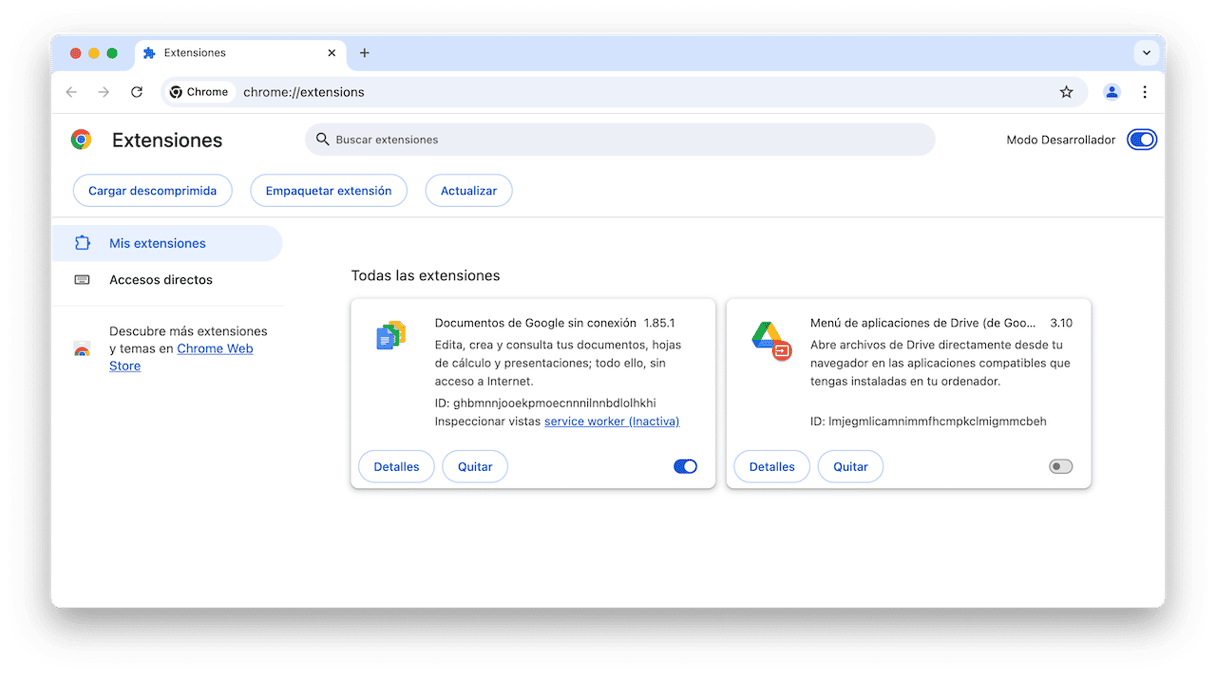Image resolution: width=1216 pixels, height=675 pixels.
Task: Click Cargar descomprimida button
Action: [x=152, y=191]
